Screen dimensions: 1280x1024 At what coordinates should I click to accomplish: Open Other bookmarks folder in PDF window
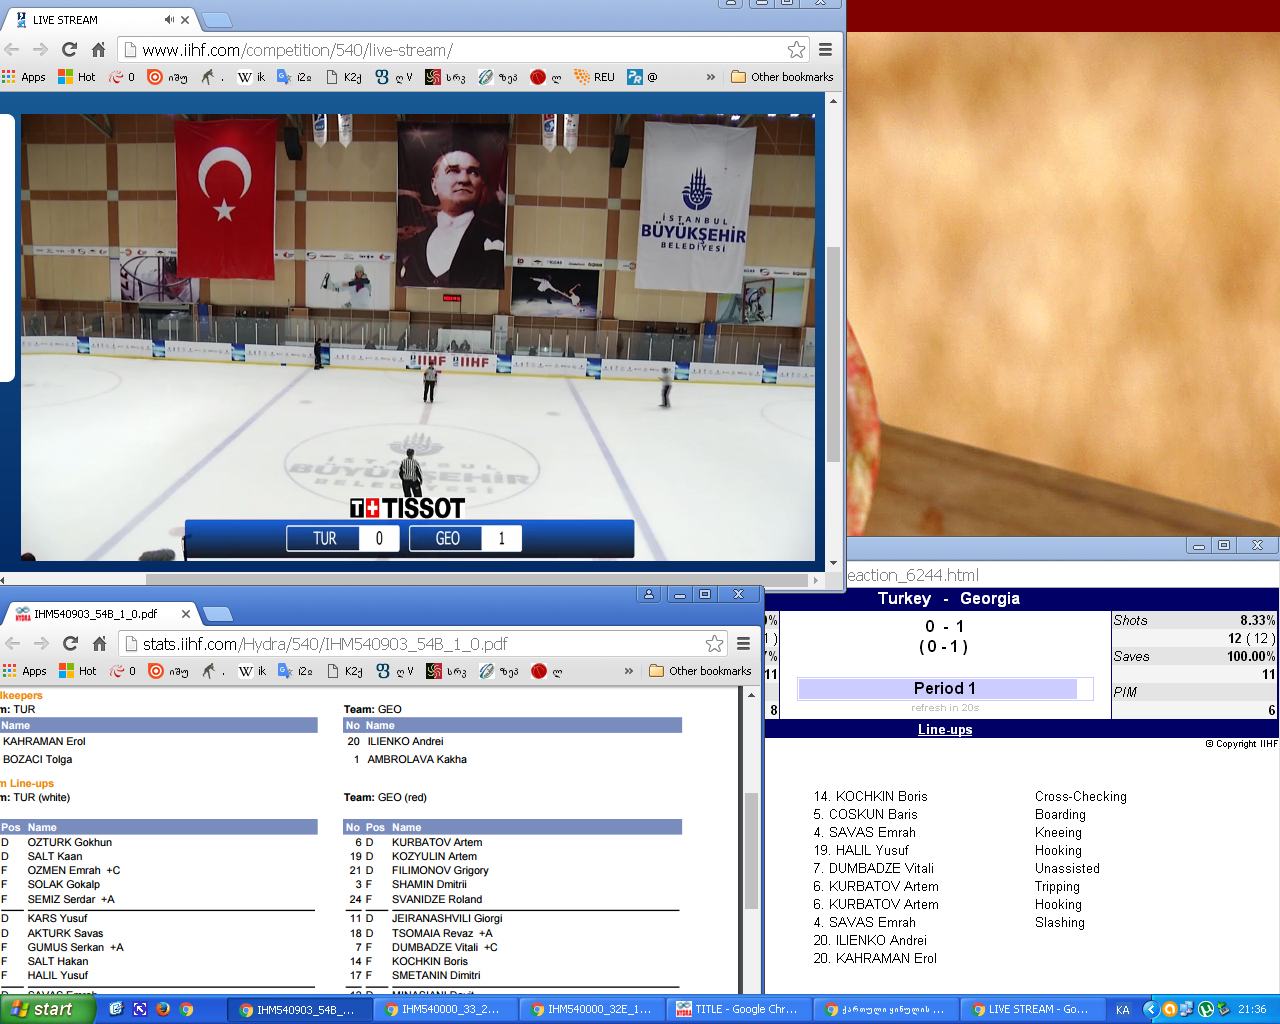pyautogui.click(x=700, y=671)
